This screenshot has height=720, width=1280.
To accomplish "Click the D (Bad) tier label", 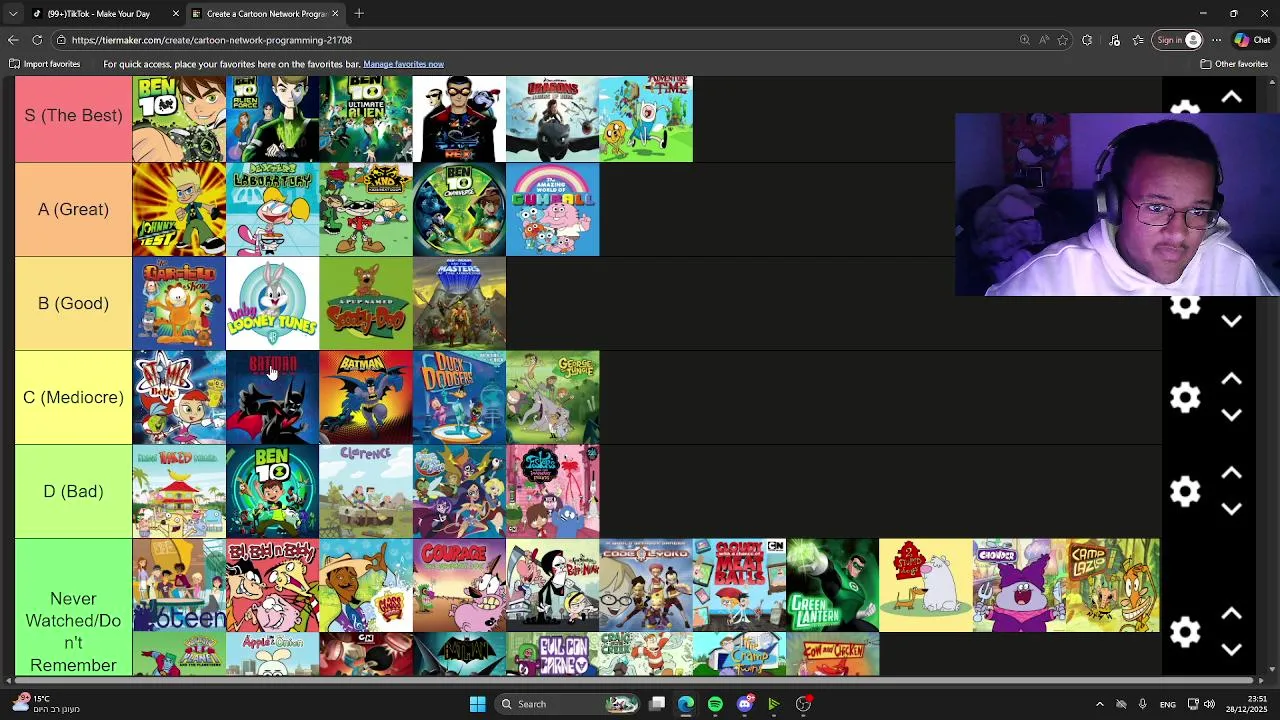I will tap(73, 491).
